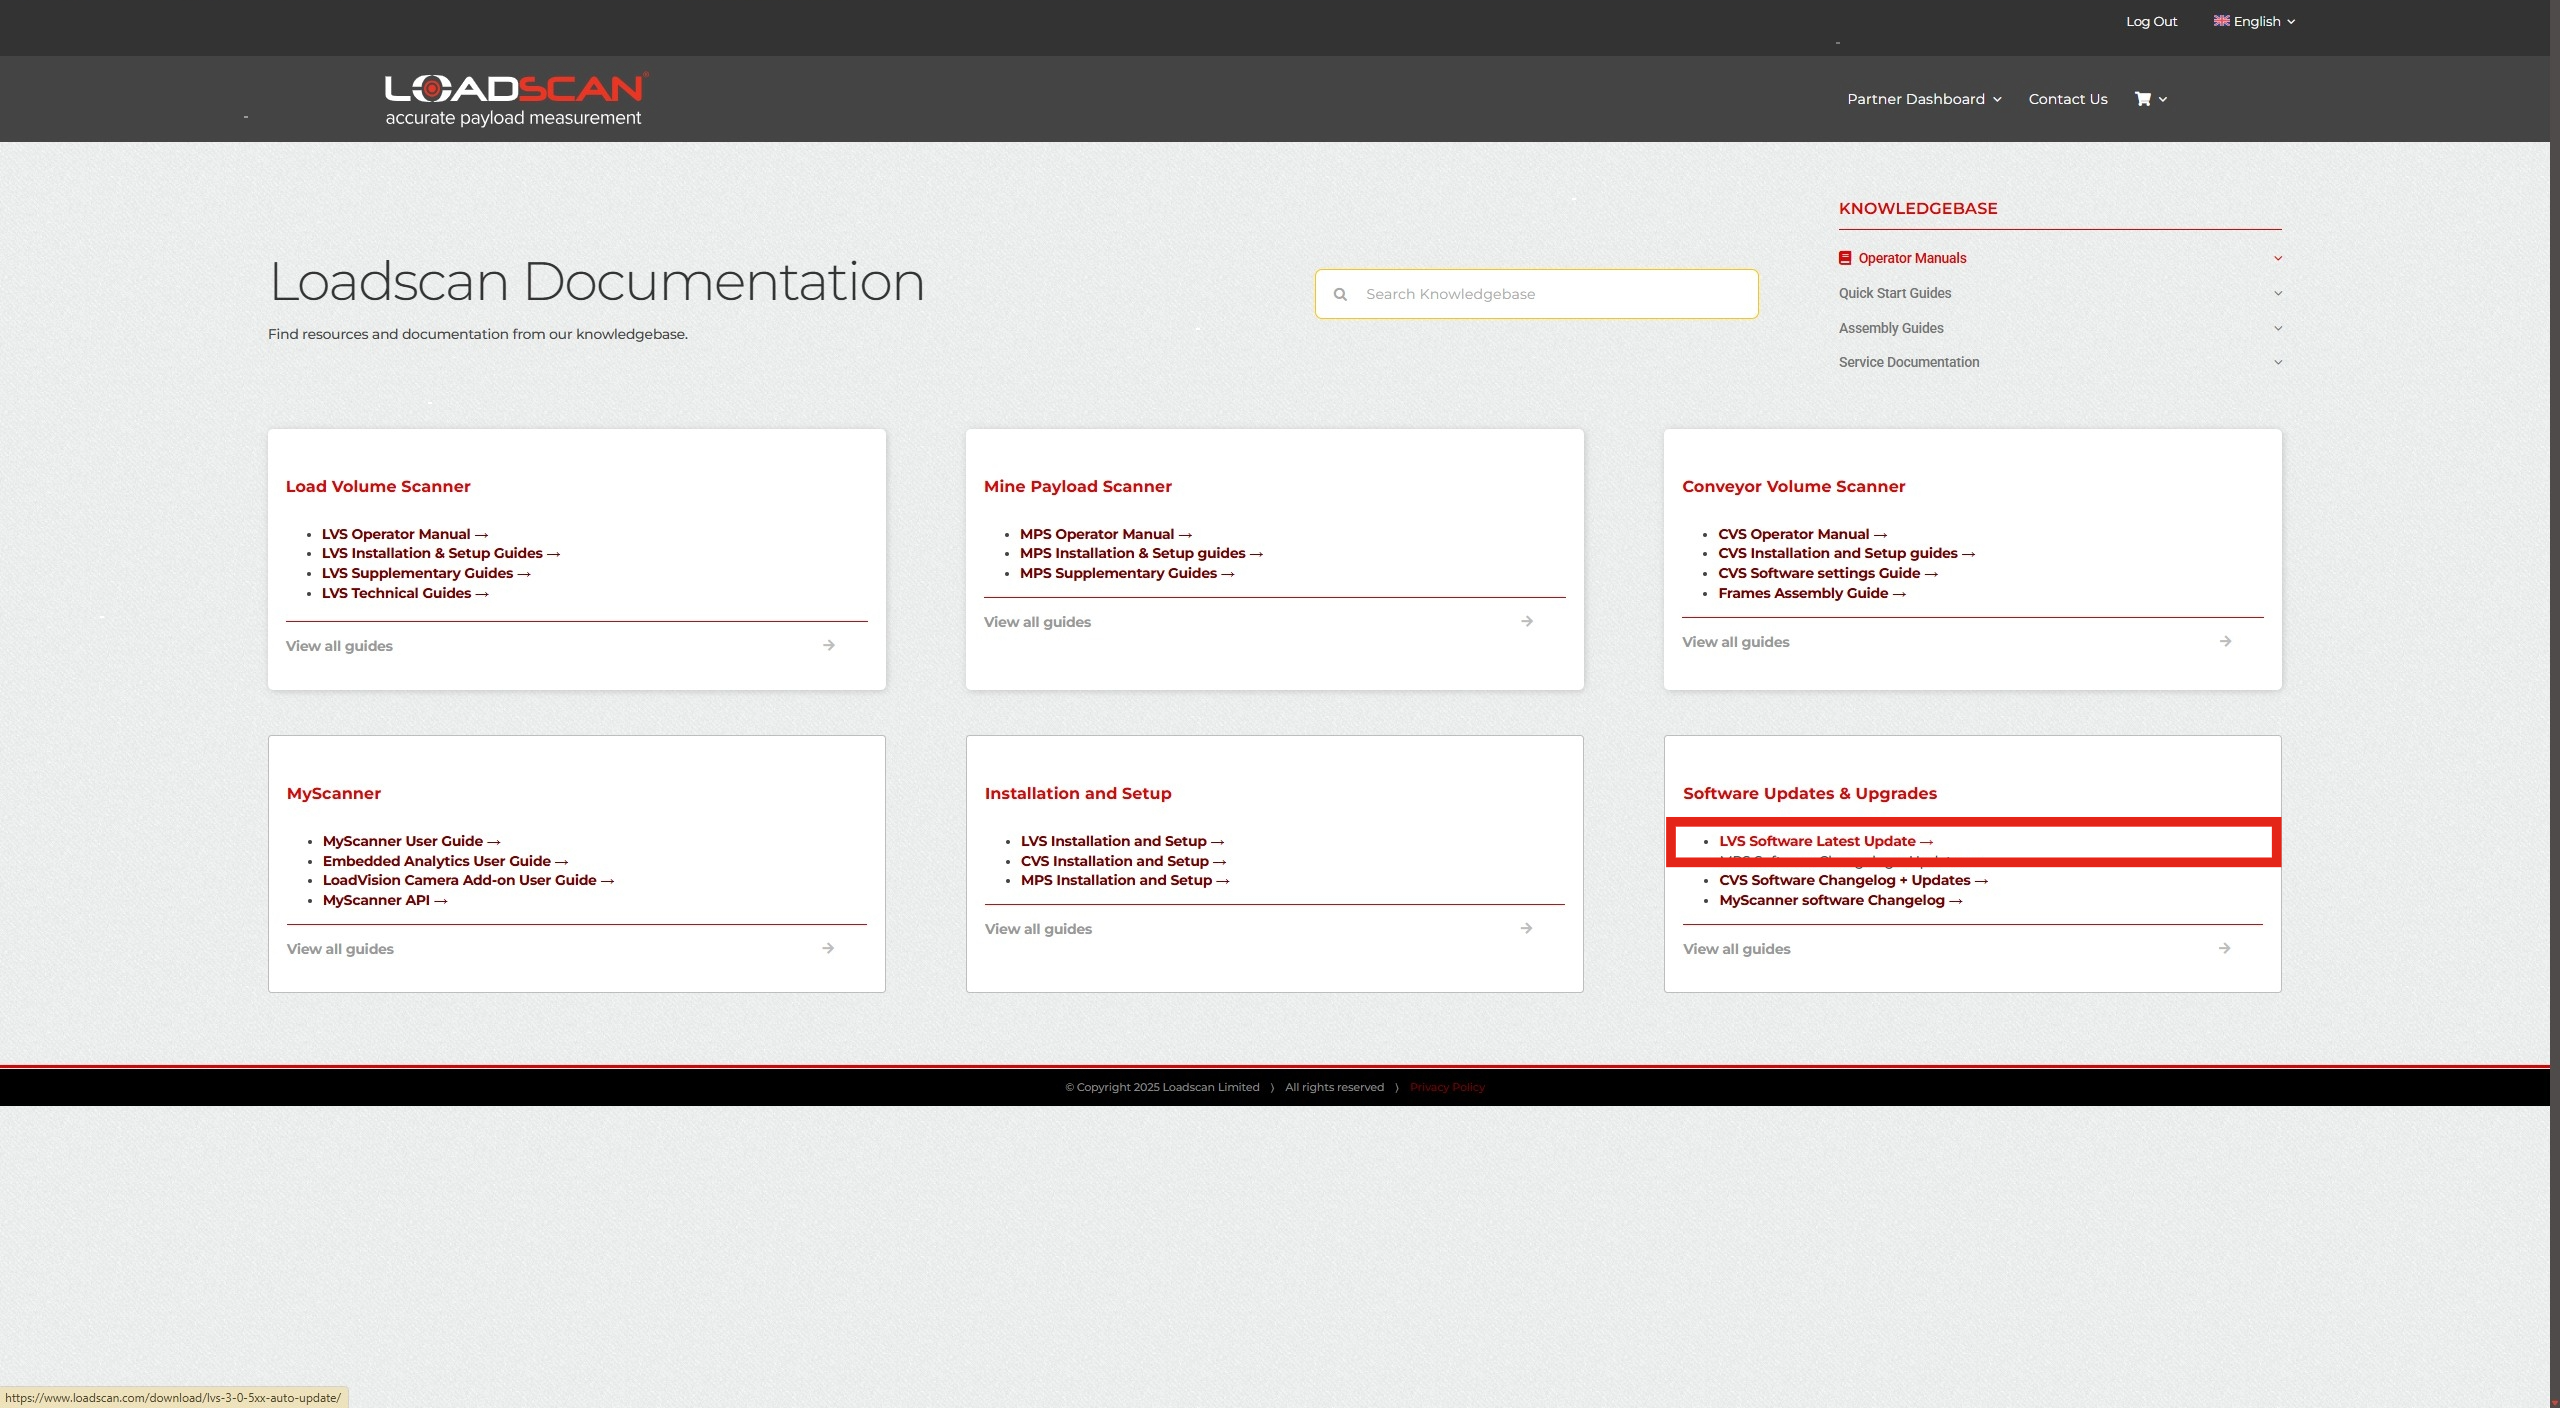Select Operator Manuals in Knowledgebase sidebar

[x=1912, y=258]
